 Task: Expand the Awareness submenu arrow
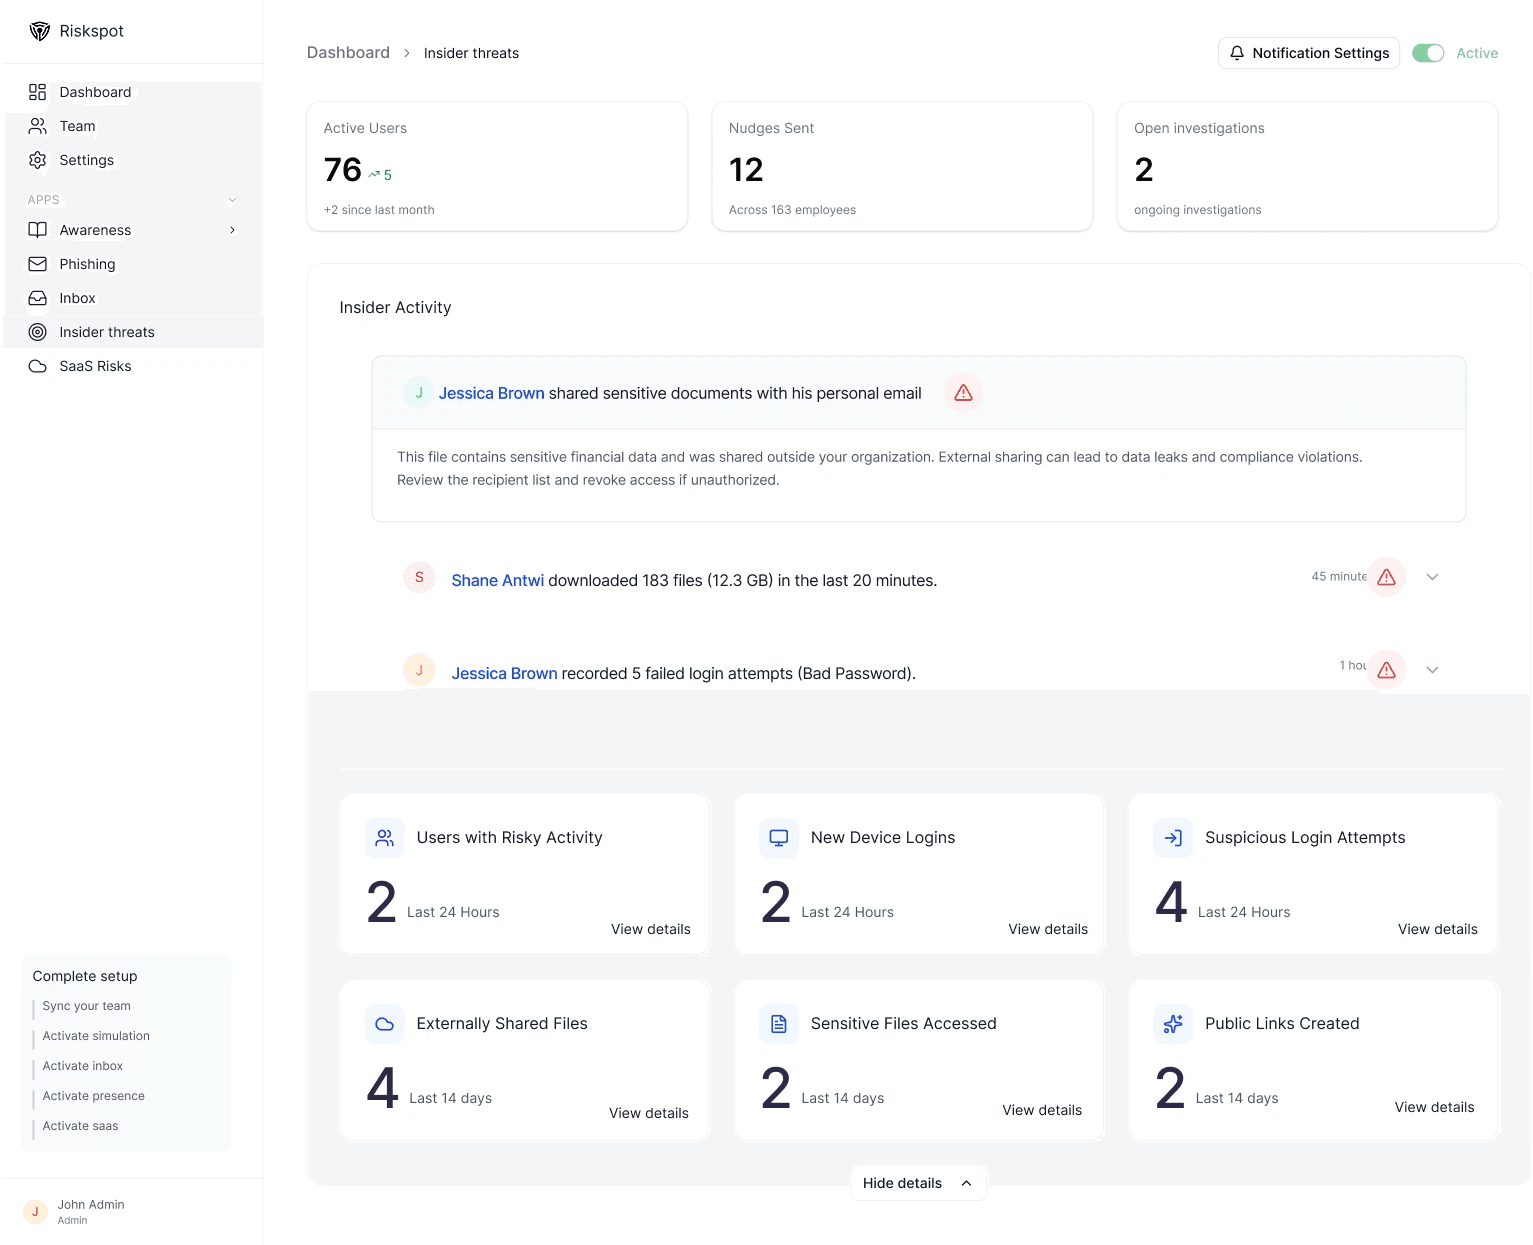pyautogui.click(x=232, y=230)
